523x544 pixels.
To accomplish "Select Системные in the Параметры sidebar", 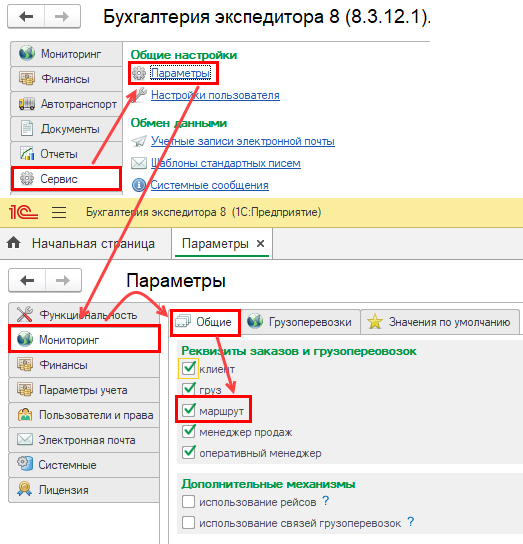I will tap(84, 465).
